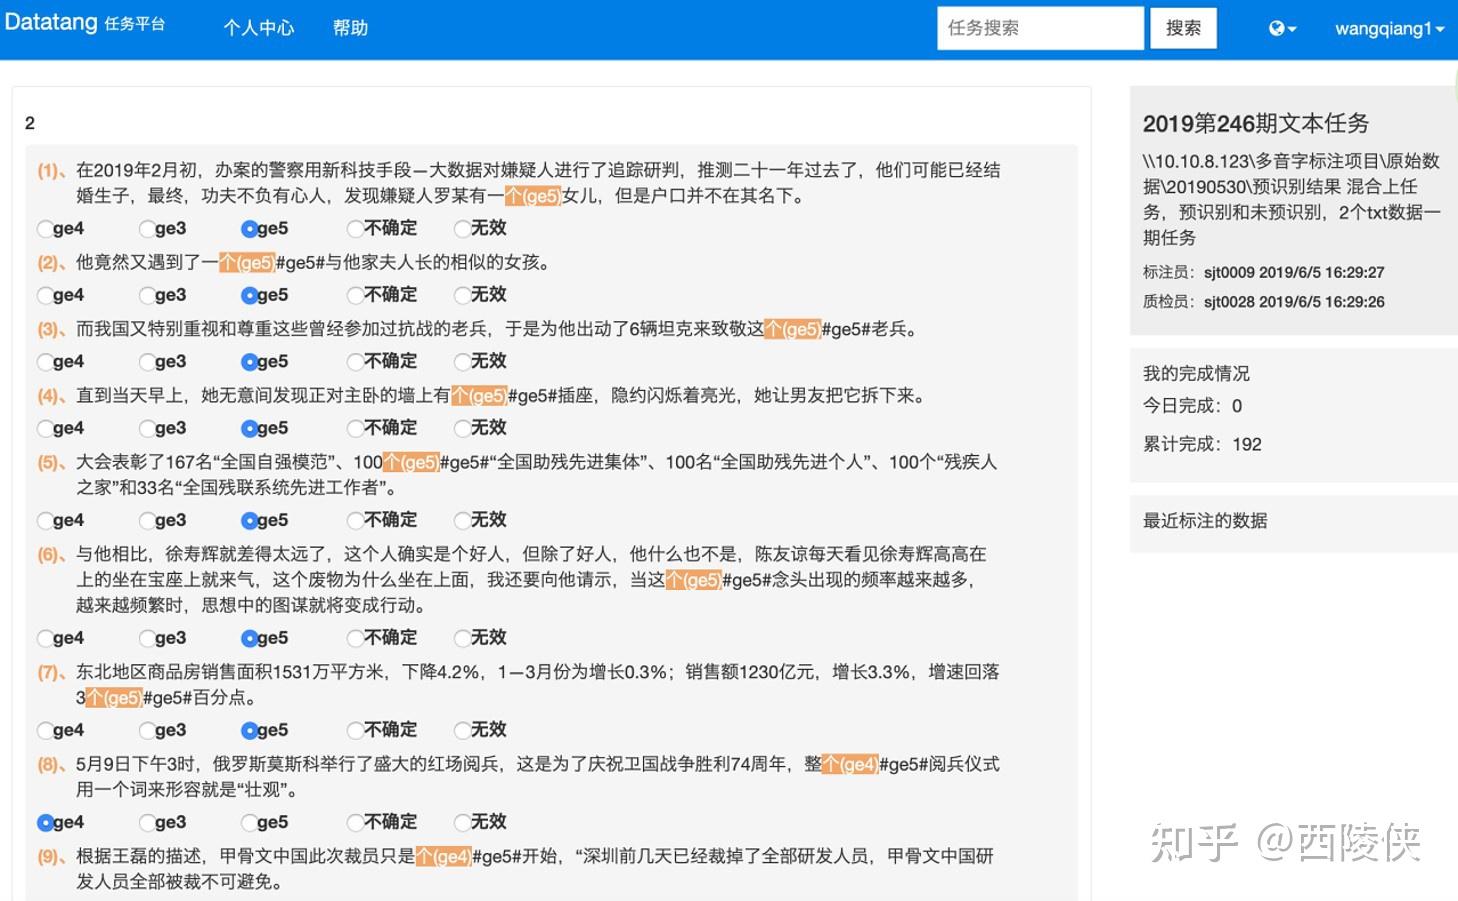Select ge5 for sentence (4)

click(249, 428)
